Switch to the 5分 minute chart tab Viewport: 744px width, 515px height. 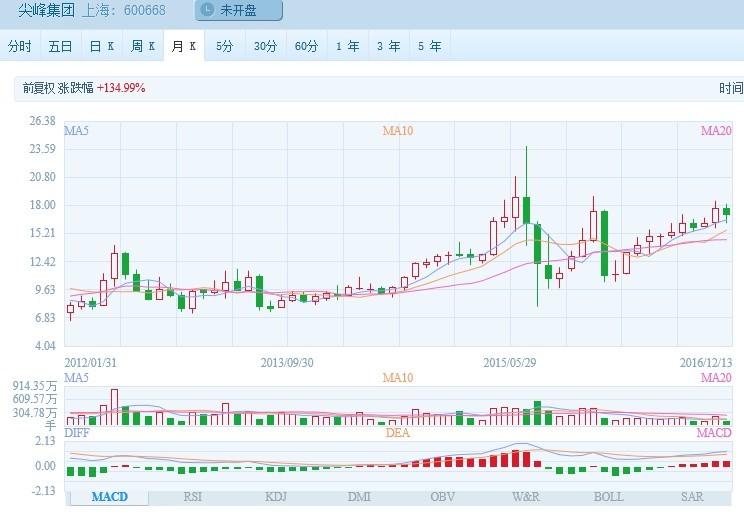pyautogui.click(x=225, y=46)
